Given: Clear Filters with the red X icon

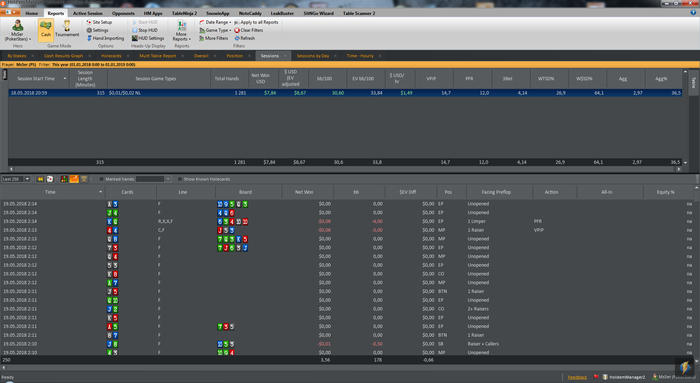Looking at the screenshot, I should tap(249, 30).
